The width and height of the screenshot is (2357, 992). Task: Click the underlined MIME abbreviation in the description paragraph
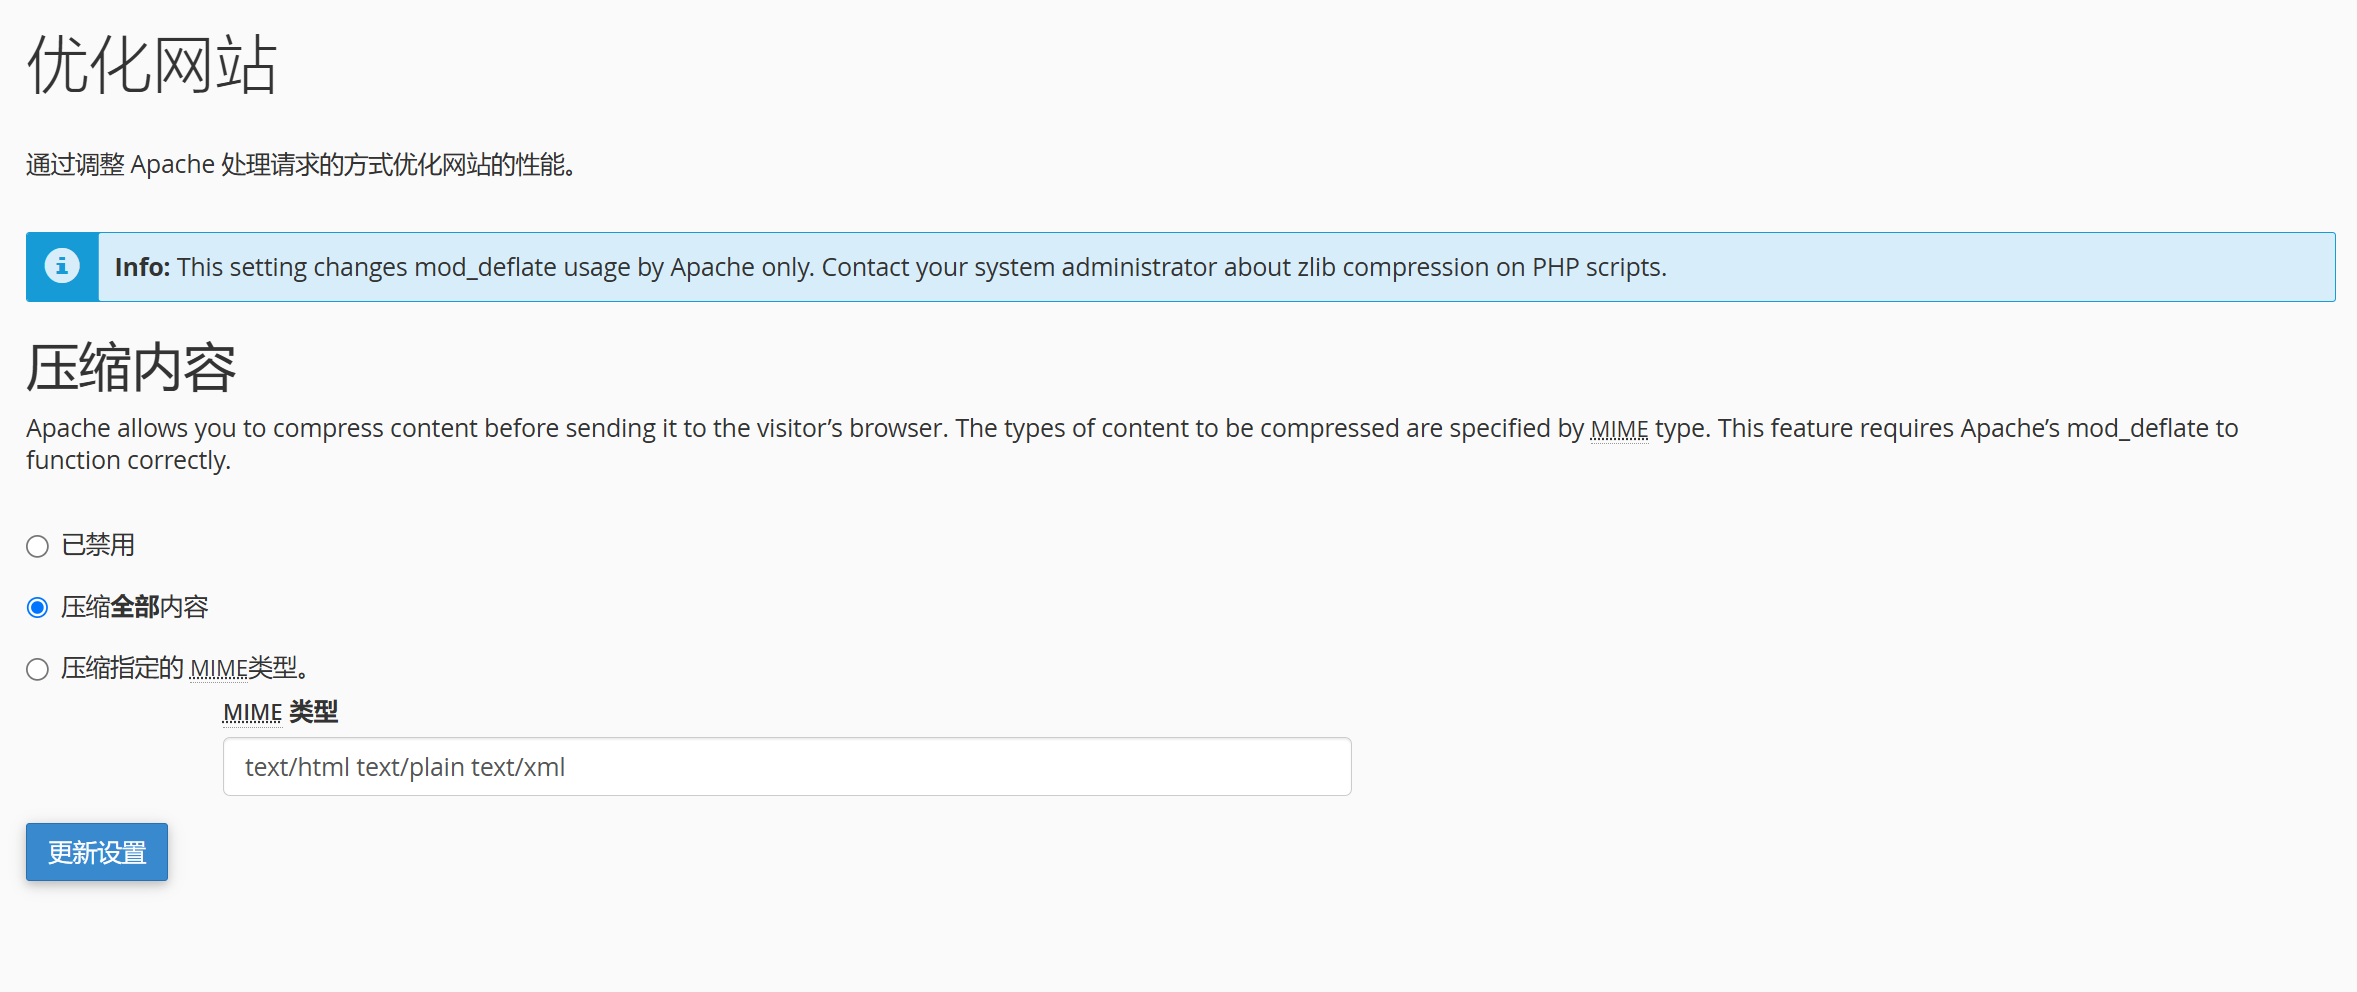click(1618, 429)
